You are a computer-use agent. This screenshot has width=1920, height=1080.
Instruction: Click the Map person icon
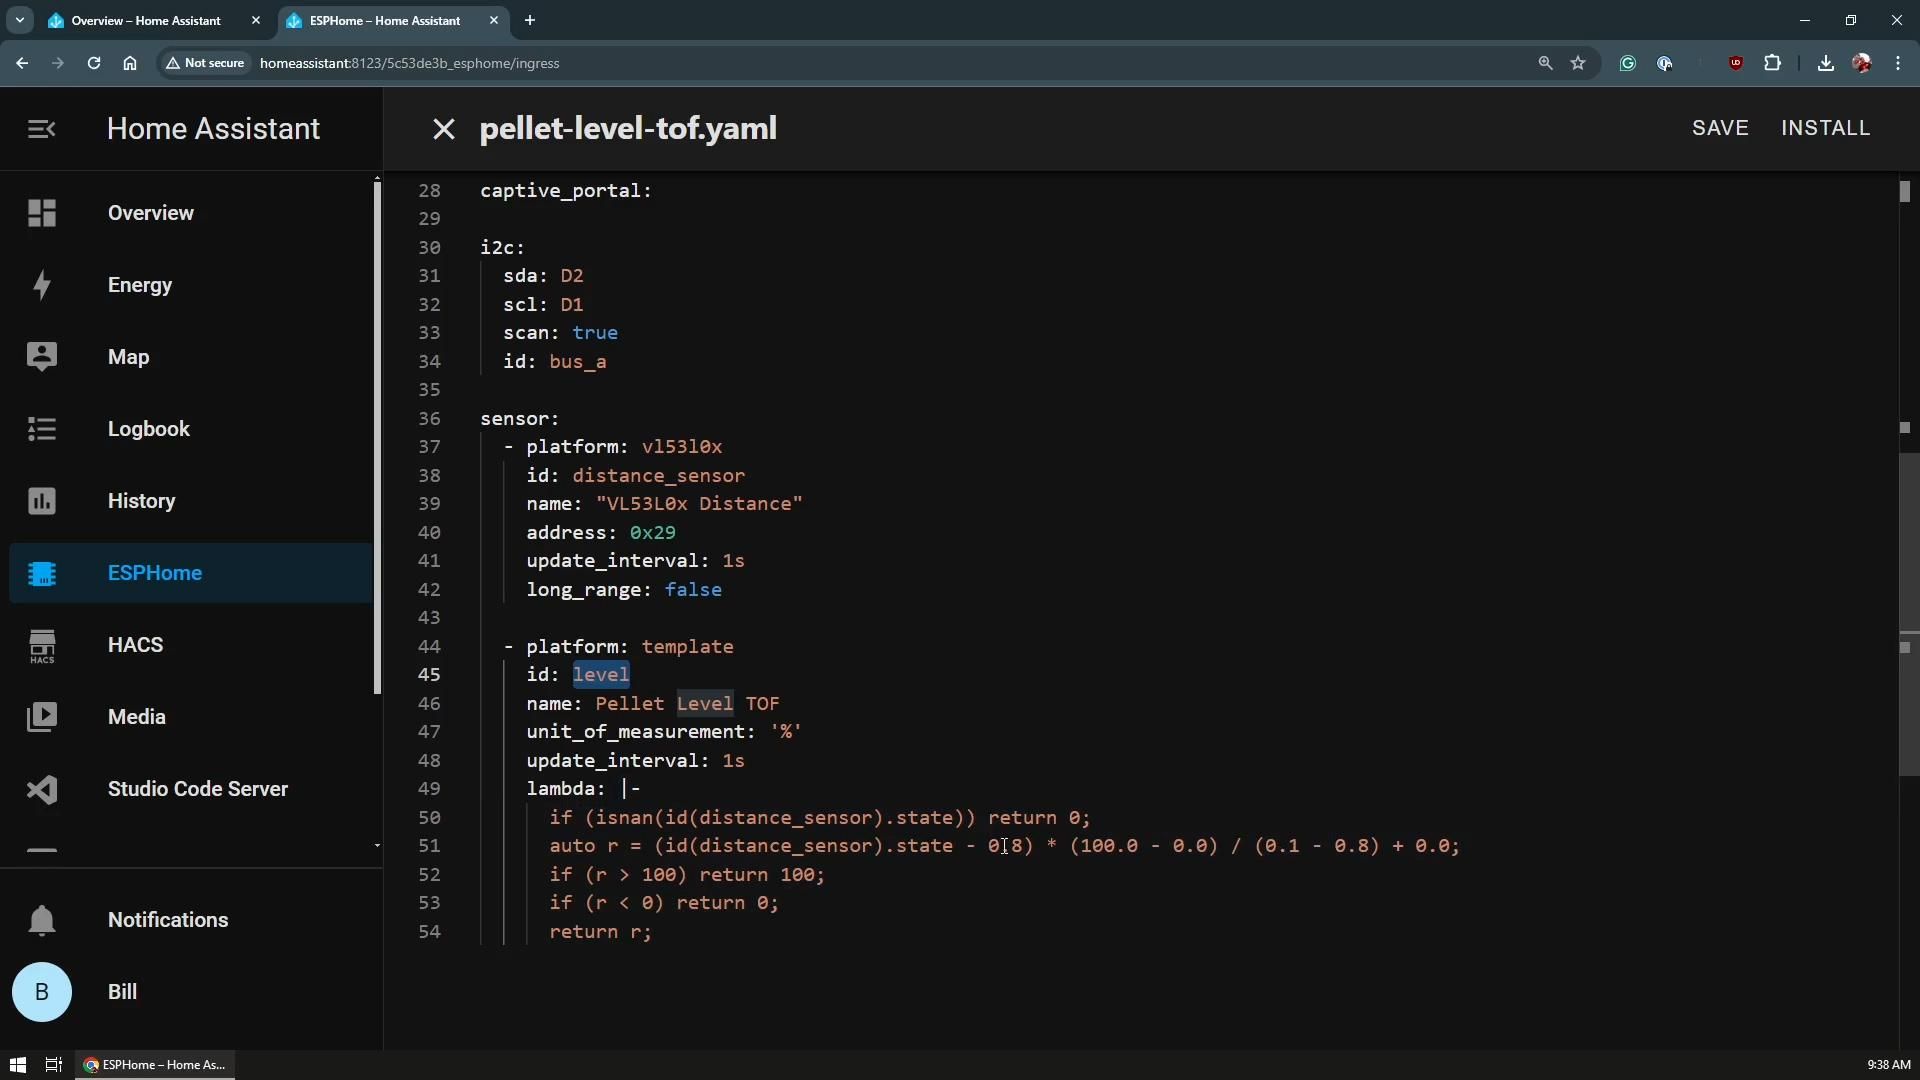(x=42, y=357)
